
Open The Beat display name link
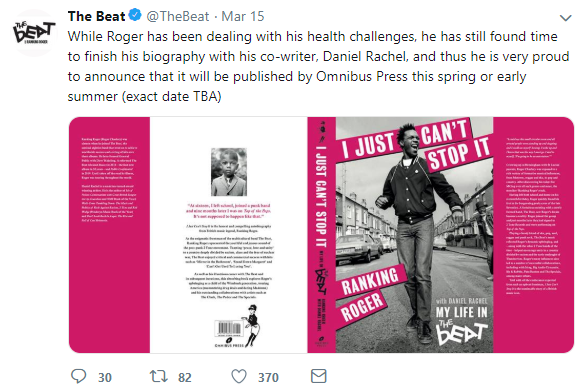[96, 16]
